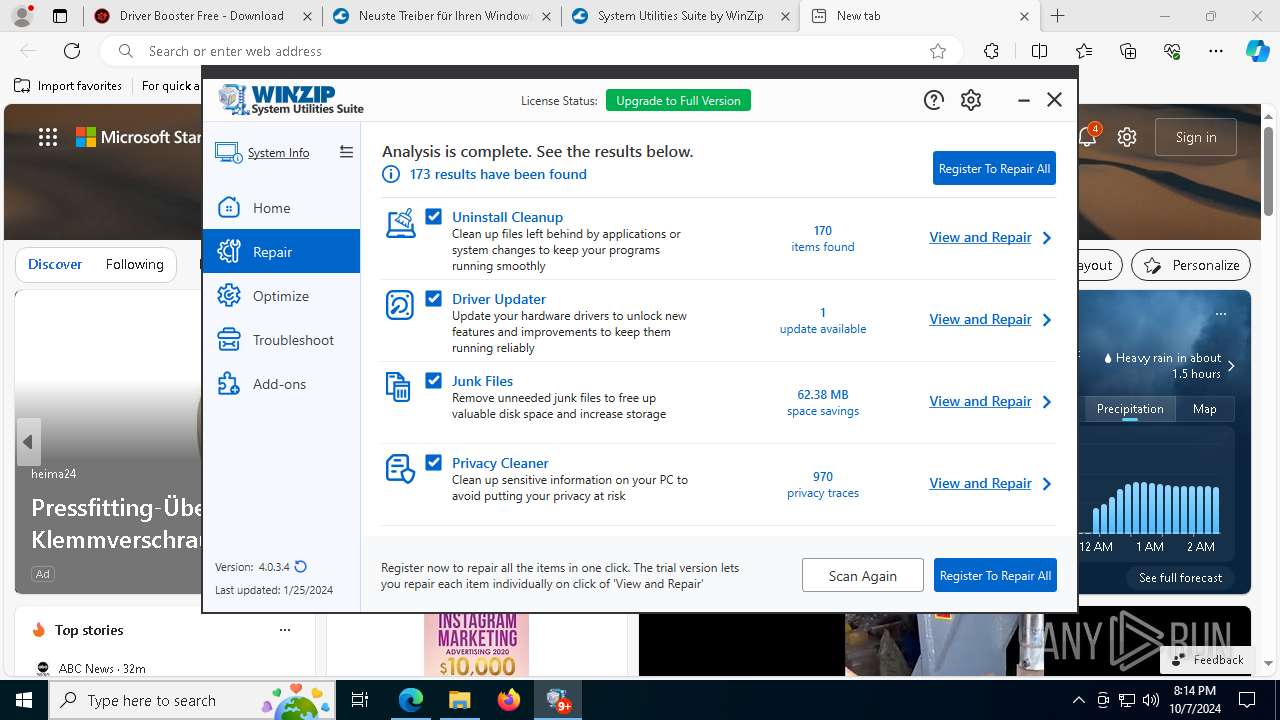Click version refresh icon next to 4.0.3.4

(x=300, y=567)
